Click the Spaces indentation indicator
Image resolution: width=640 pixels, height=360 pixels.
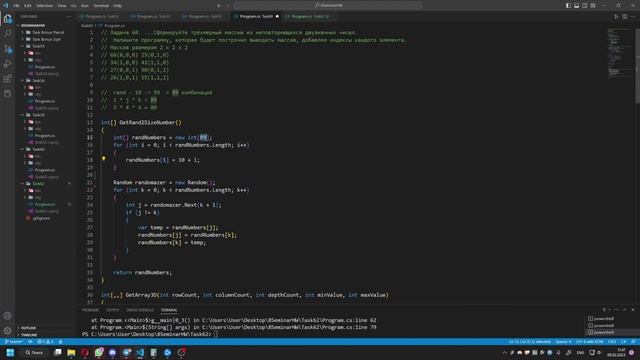[x=563, y=342]
